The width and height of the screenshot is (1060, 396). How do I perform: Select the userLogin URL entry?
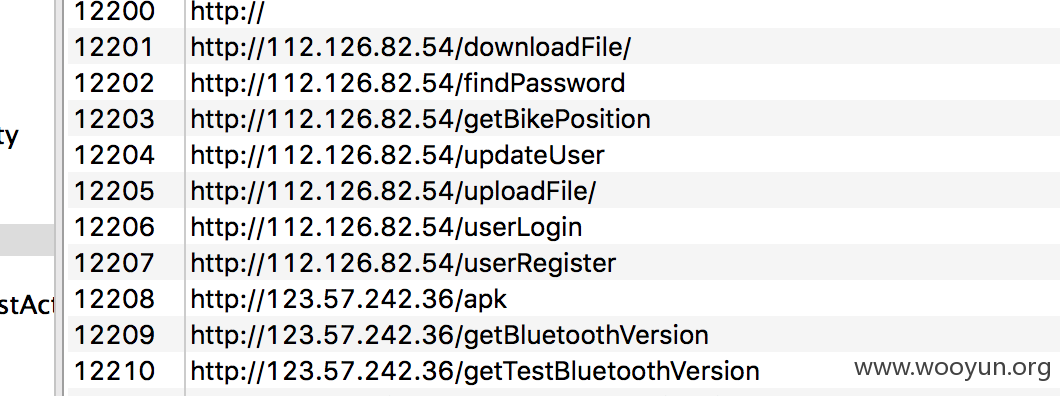pos(564,226)
